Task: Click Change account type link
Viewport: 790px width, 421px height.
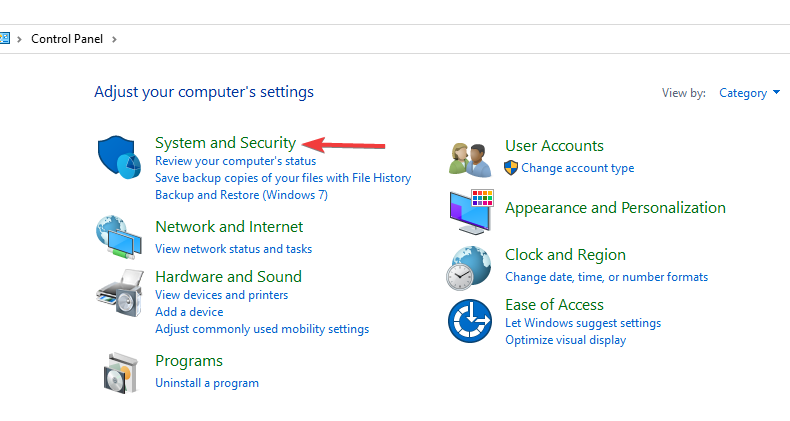Action: click(577, 168)
